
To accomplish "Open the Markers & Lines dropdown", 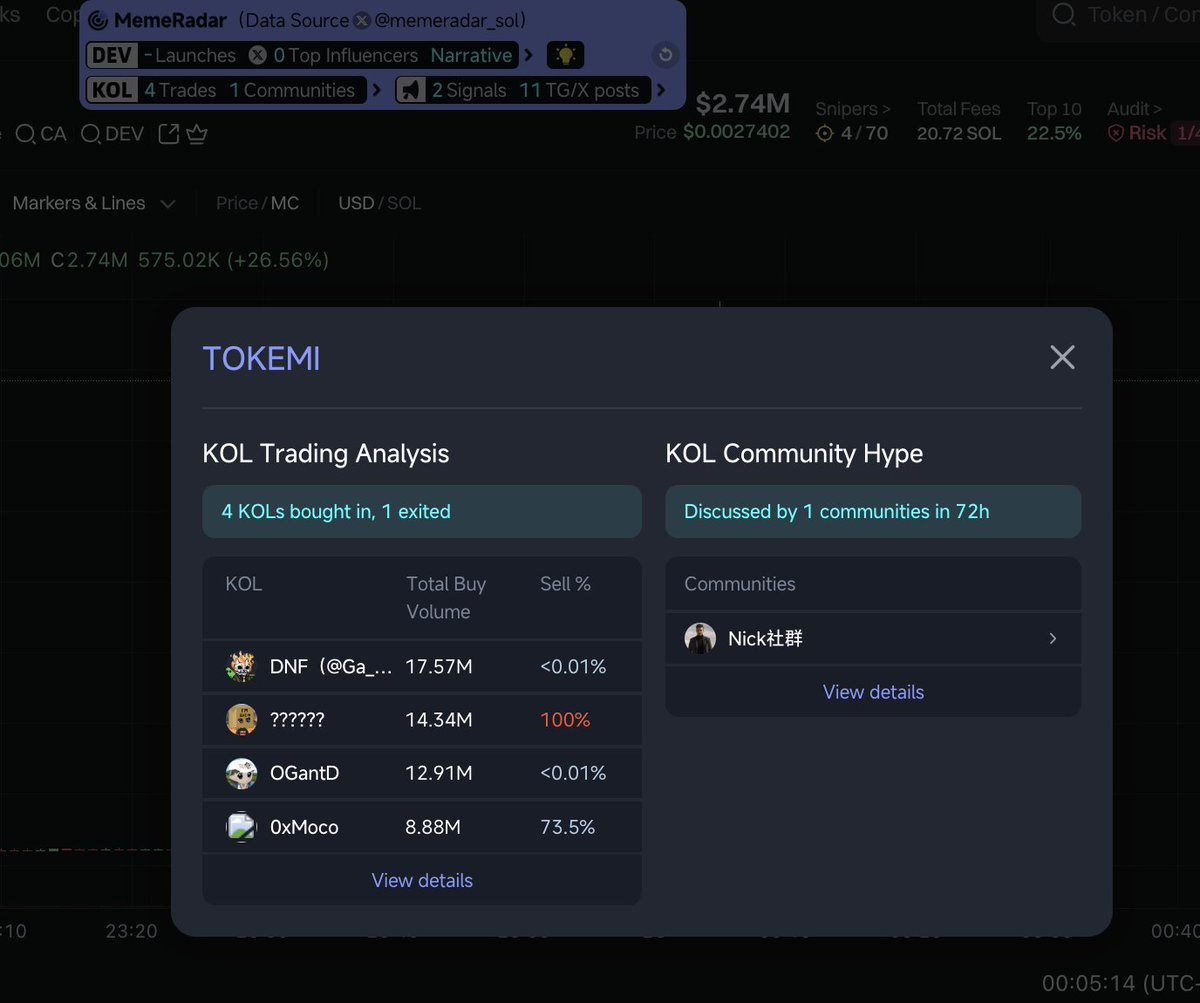I will (94, 203).
